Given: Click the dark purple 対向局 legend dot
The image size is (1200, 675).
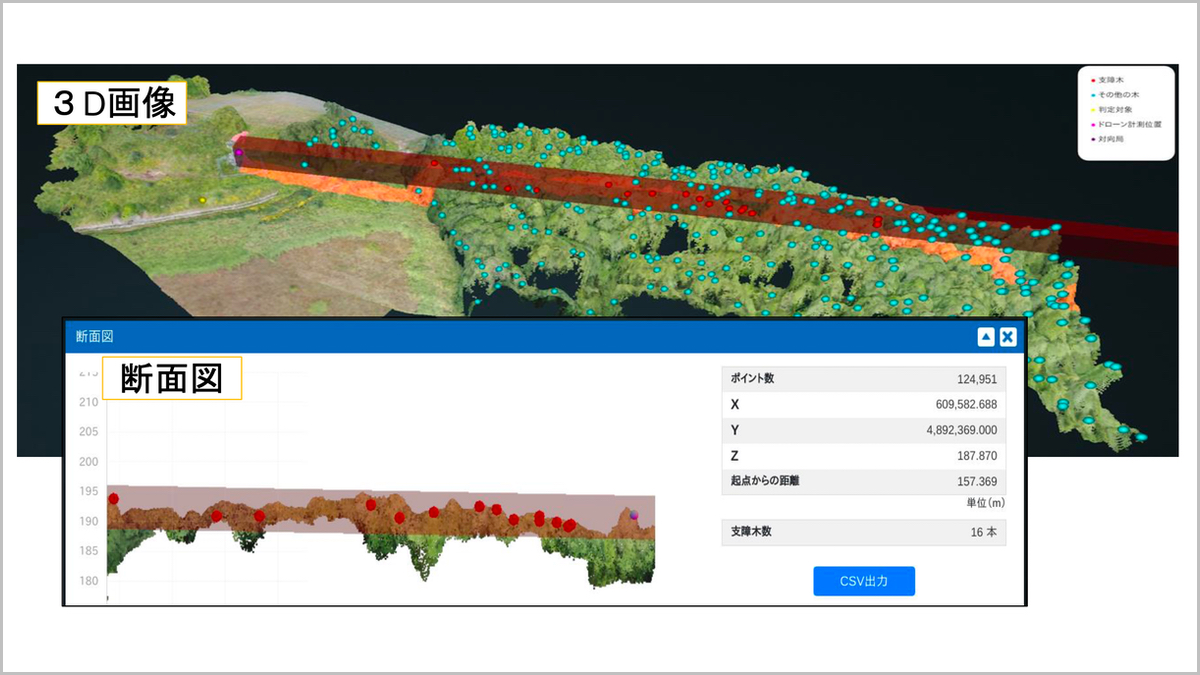Looking at the screenshot, I should coord(1092,139).
